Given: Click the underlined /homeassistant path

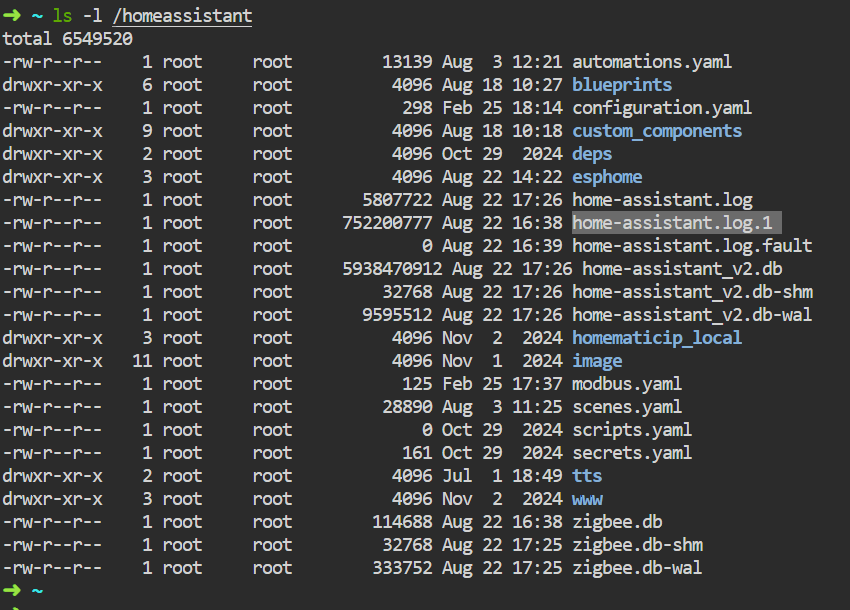Looking at the screenshot, I should (x=182, y=16).
